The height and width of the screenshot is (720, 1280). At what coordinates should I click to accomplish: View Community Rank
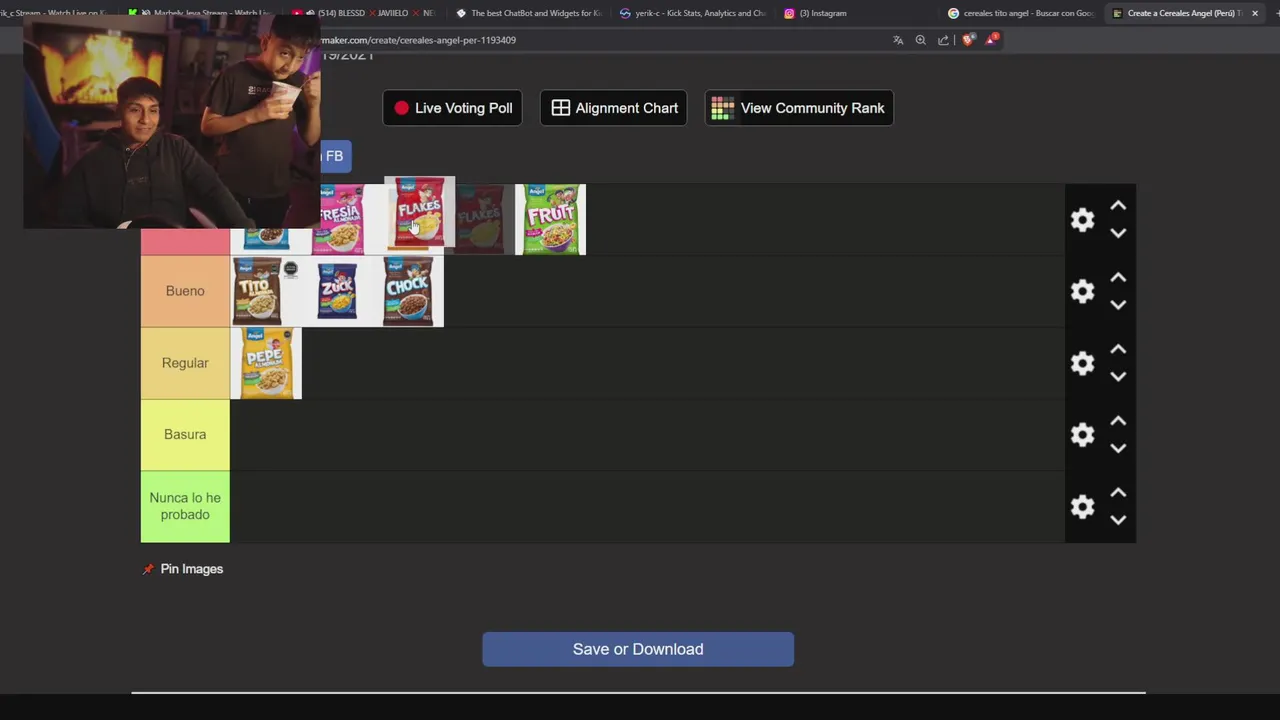(x=799, y=108)
